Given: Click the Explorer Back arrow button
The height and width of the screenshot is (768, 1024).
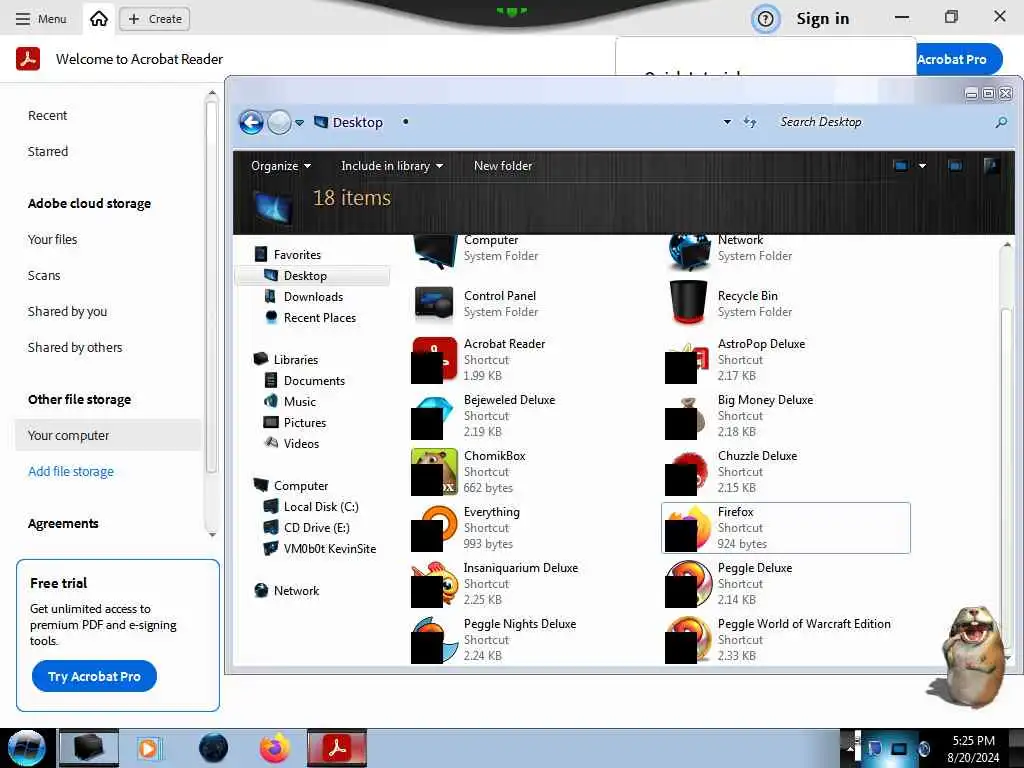Looking at the screenshot, I should 251,122.
